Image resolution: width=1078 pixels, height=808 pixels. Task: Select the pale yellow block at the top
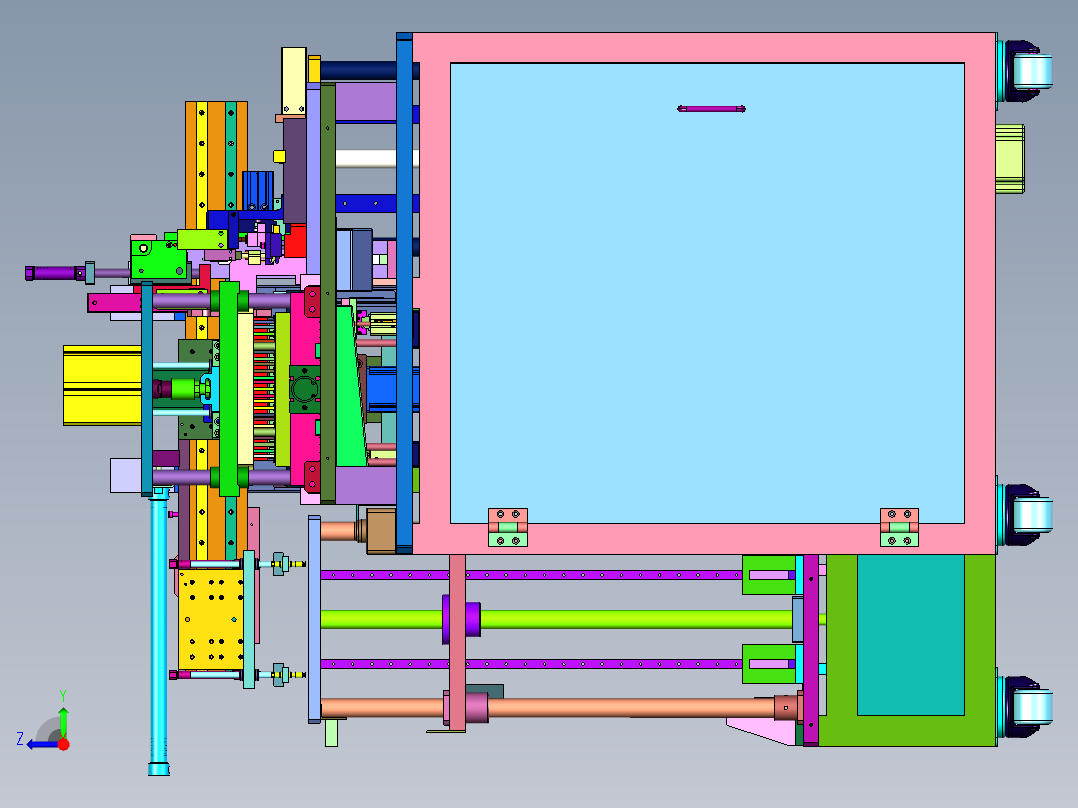pyautogui.click(x=294, y=80)
